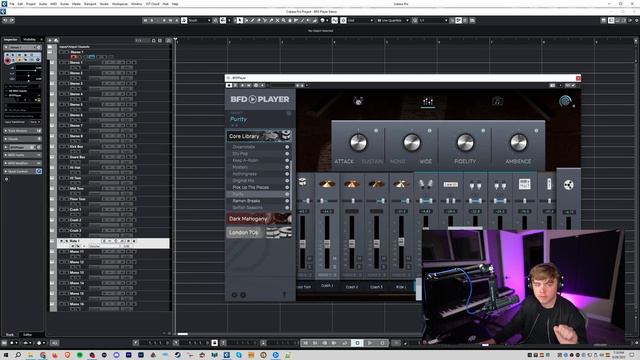Open Windows Start menu

tap(5, 355)
